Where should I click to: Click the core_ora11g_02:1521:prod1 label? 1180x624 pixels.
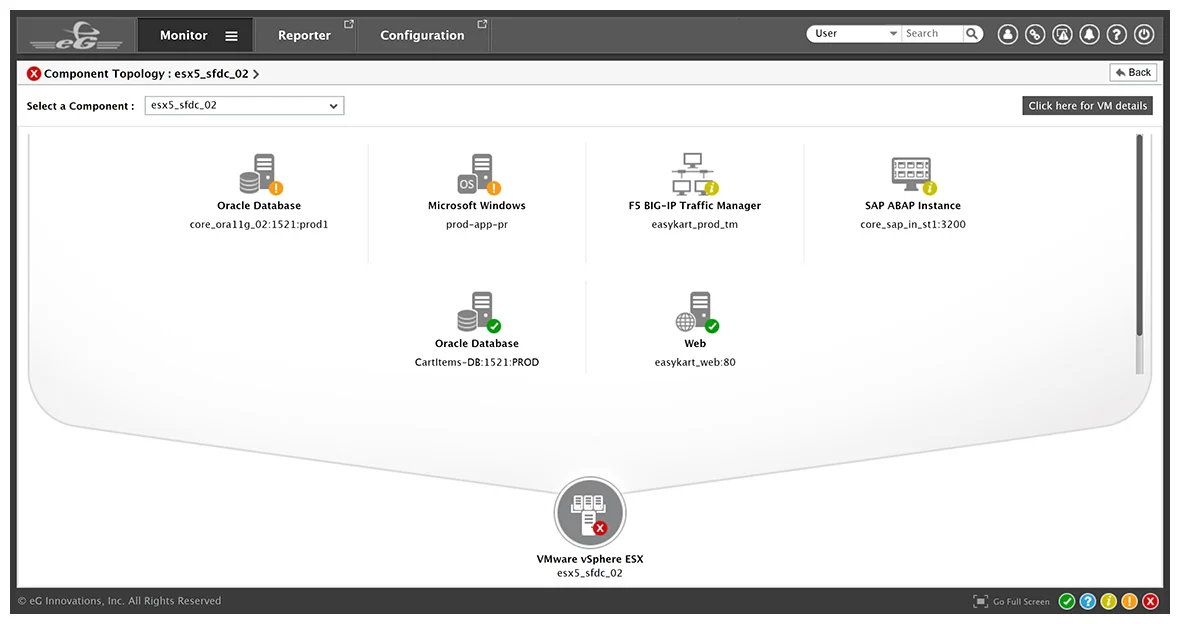(x=259, y=224)
